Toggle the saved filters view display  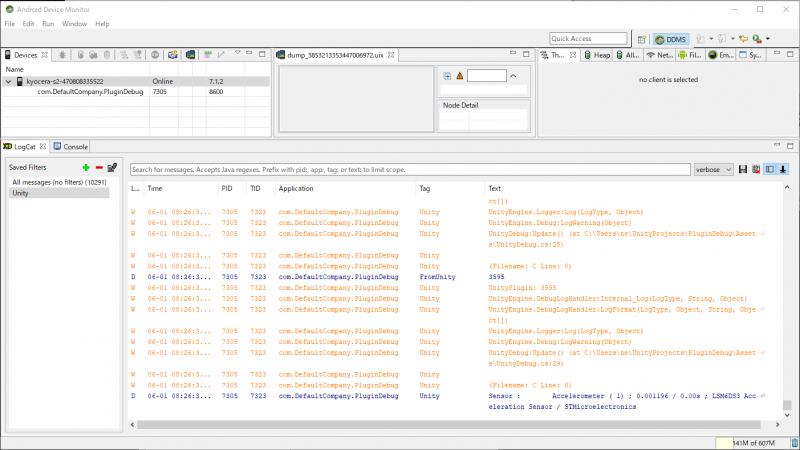(x=770, y=170)
